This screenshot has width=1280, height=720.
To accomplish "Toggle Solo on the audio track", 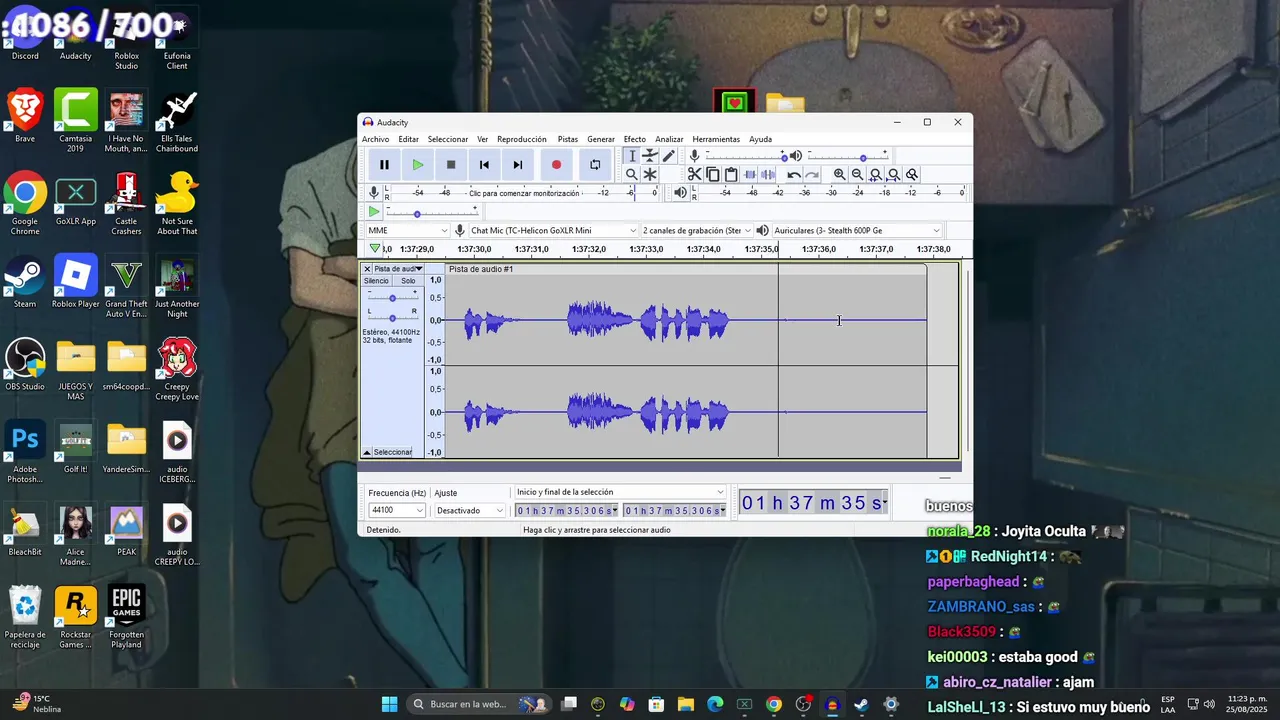I will 408,281.
